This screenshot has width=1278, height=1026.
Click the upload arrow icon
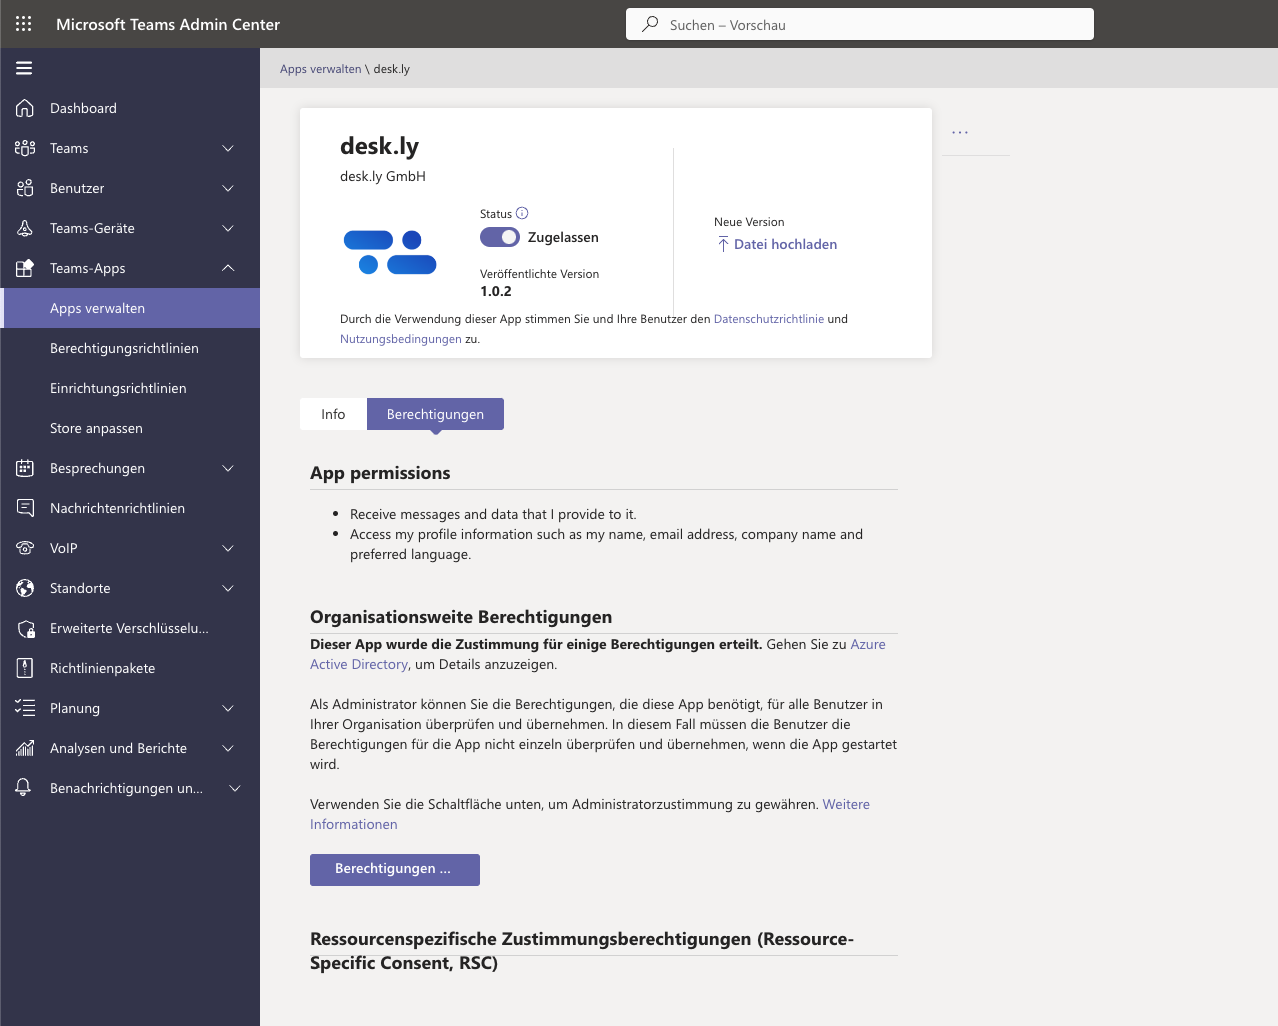(x=723, y=244)
